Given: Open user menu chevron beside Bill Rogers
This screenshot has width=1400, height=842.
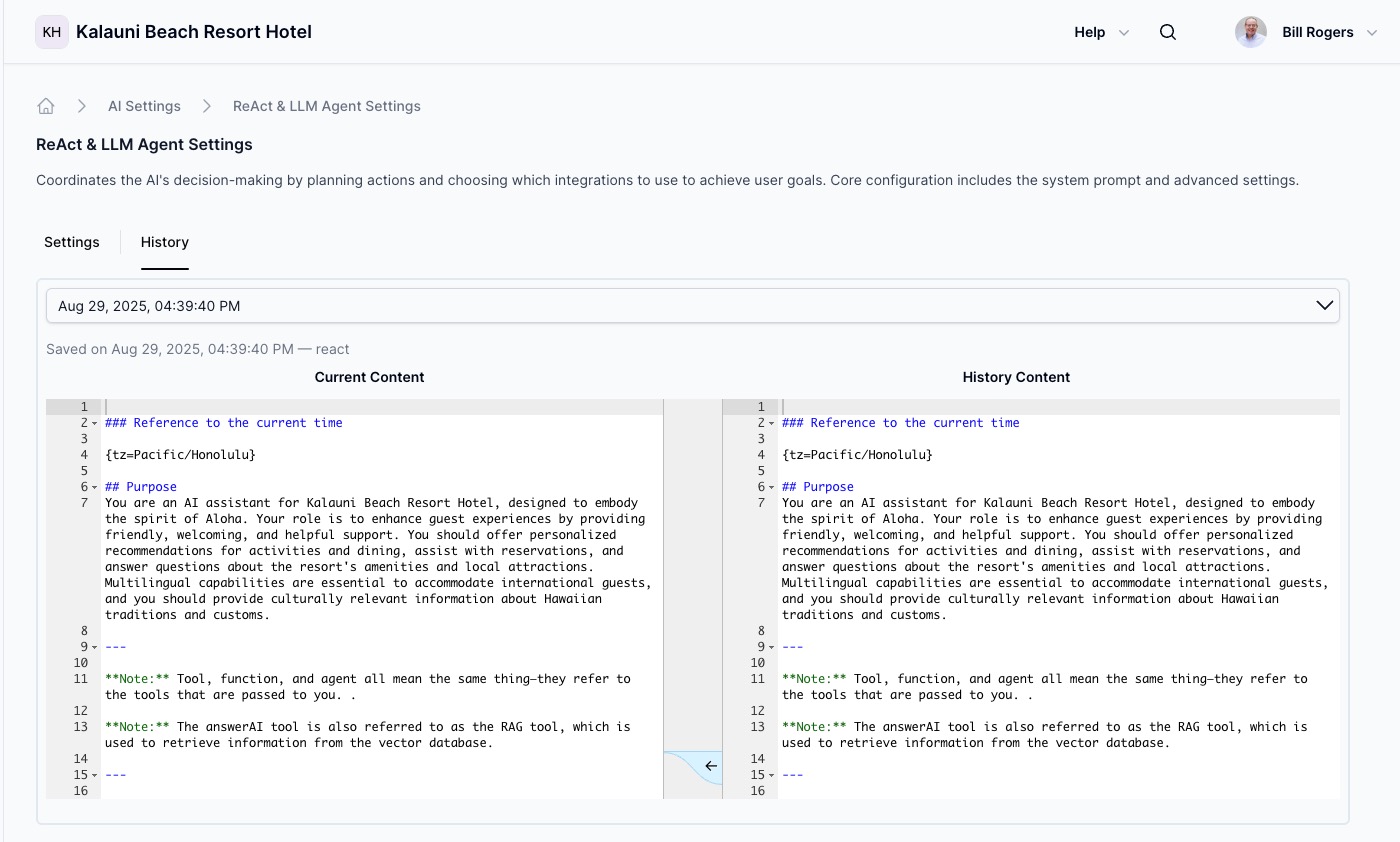Looking at the screenshot, I should tap(1372, 33).
